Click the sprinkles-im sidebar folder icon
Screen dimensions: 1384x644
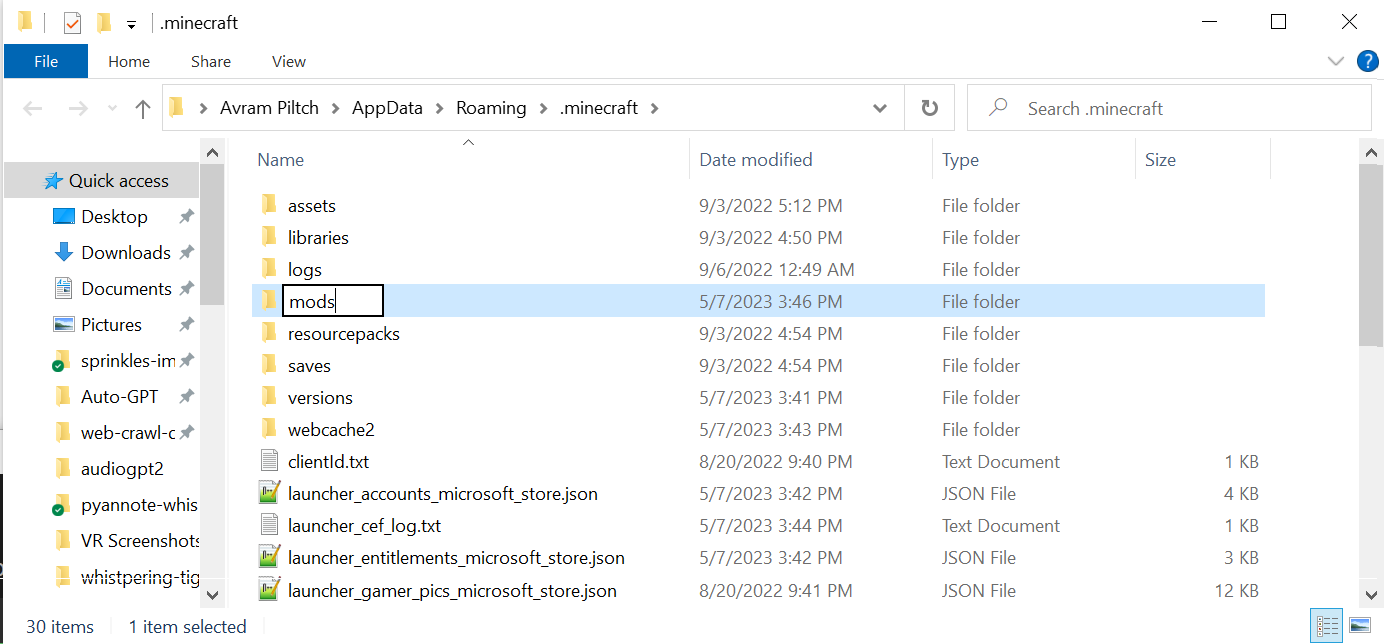63,361
